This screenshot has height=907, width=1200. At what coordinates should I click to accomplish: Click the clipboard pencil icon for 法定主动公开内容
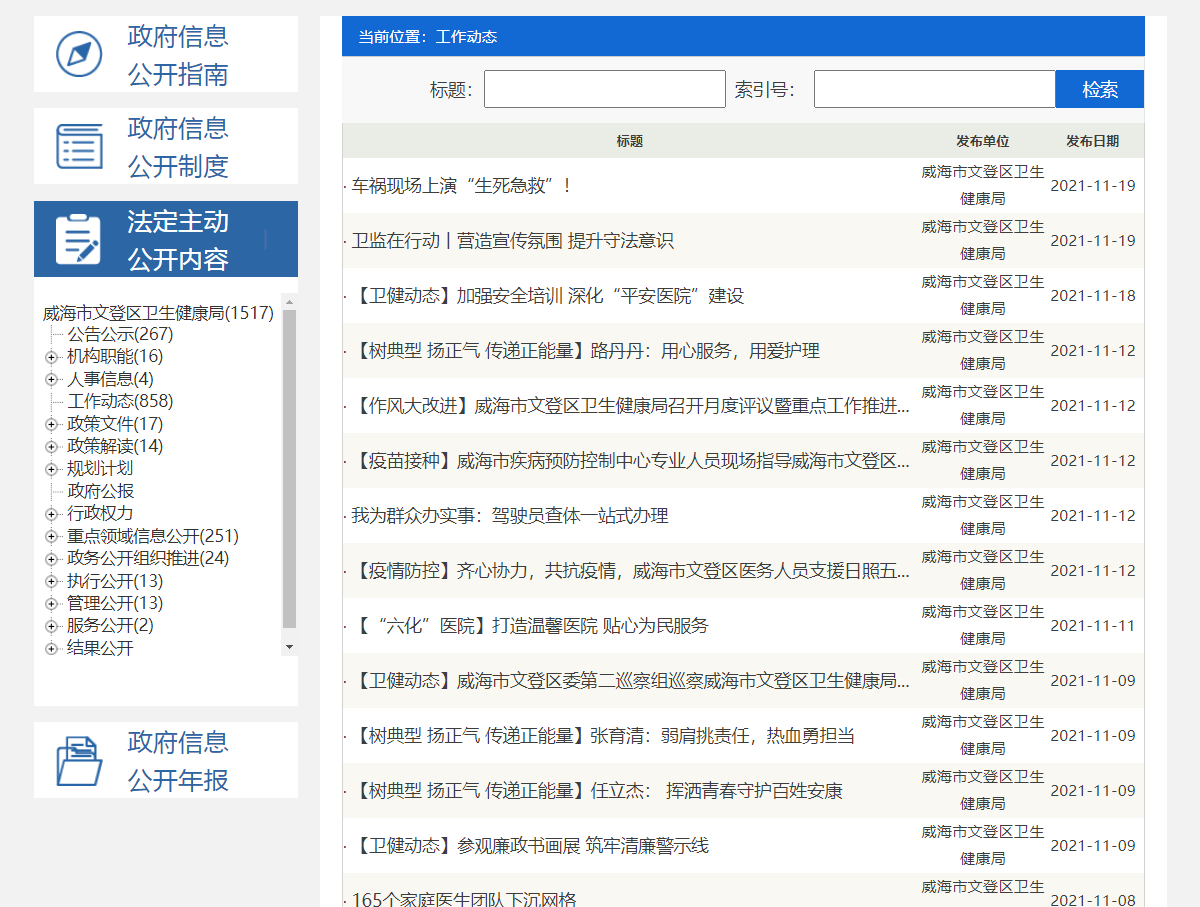(79, 239)
